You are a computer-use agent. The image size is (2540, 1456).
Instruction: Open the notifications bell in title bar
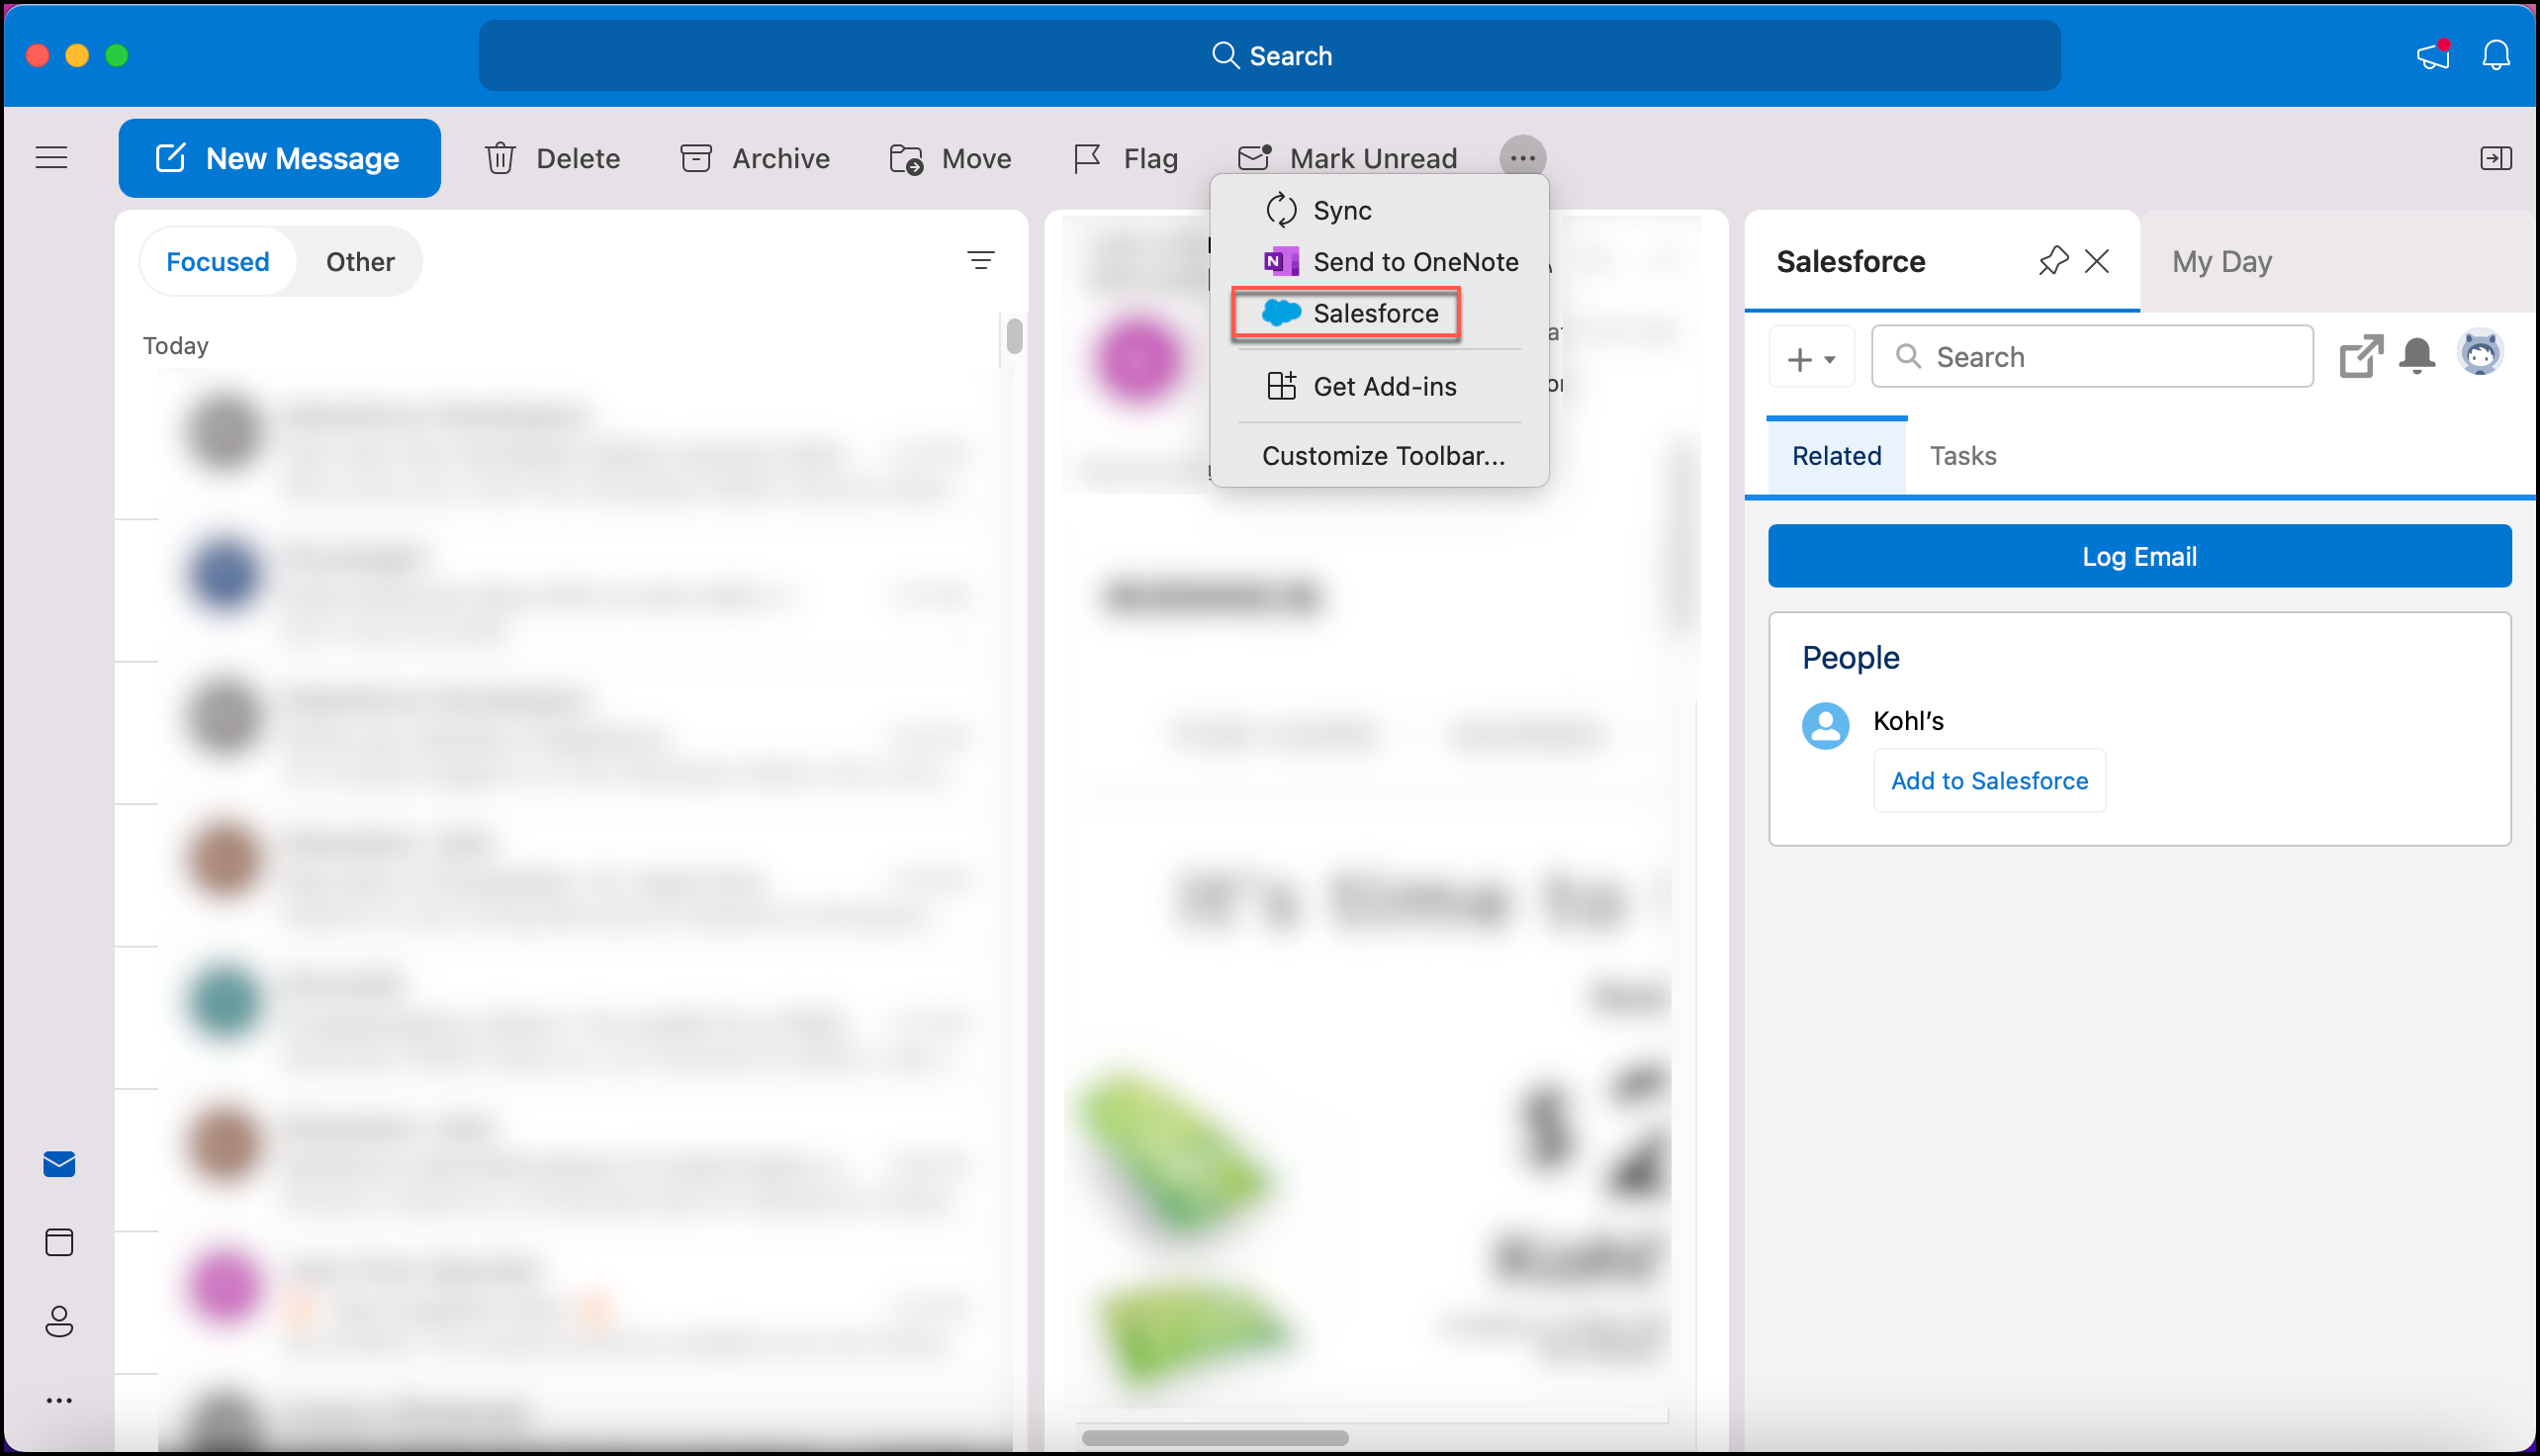point(2495,55)
